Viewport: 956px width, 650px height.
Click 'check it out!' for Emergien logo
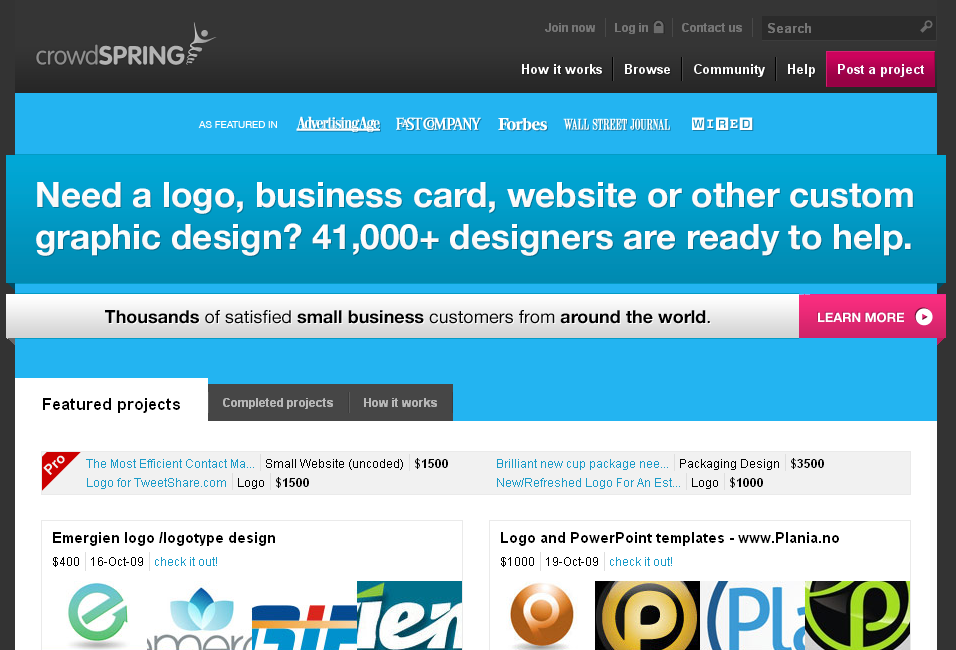click(186, 562)
